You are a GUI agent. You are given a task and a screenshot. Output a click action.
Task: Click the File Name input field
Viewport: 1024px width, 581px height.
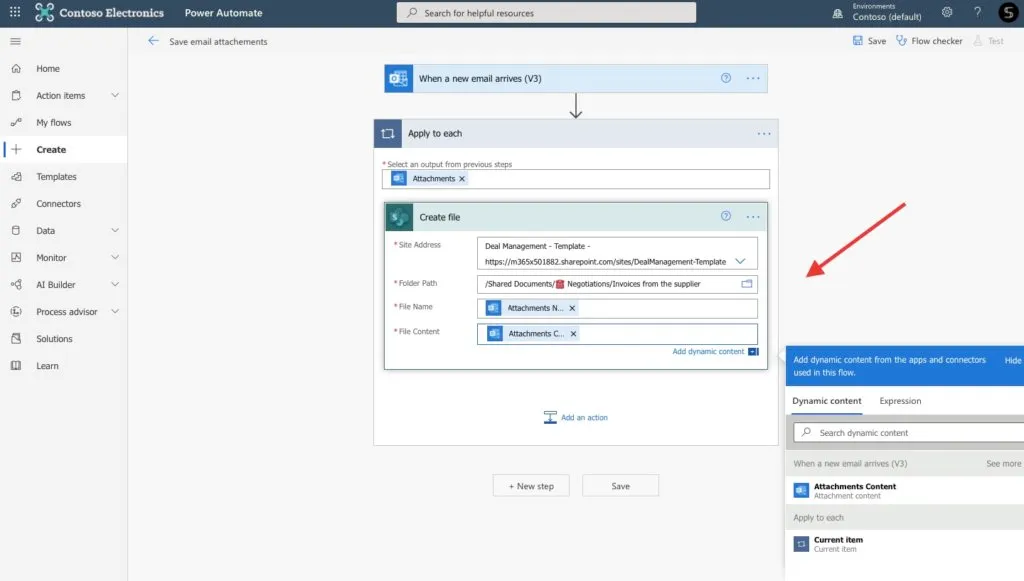click(617, 308)
